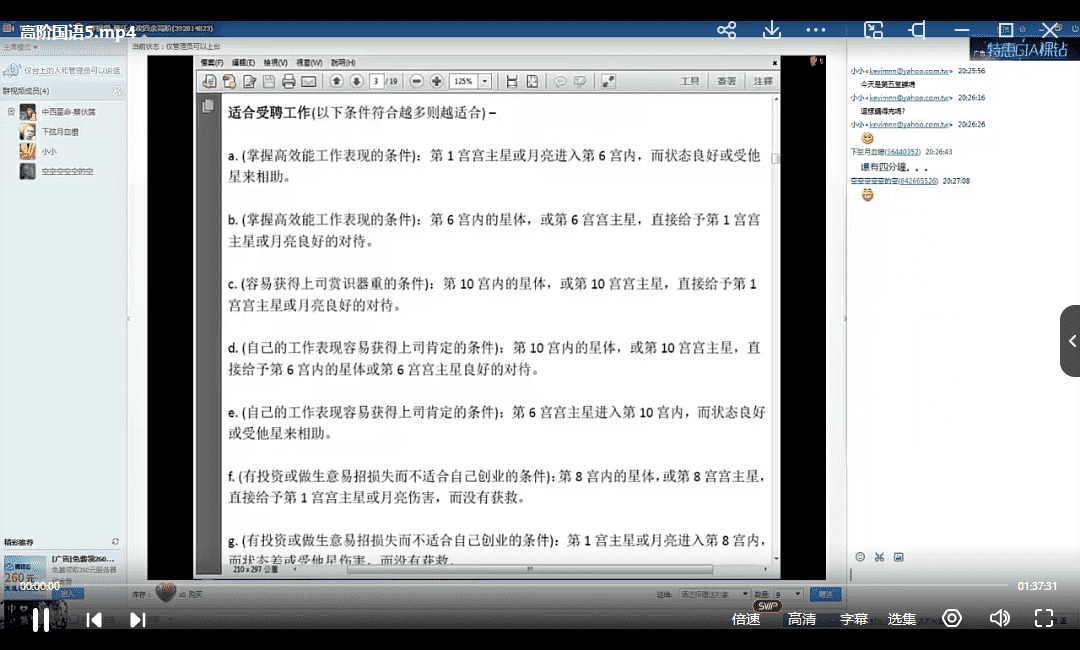Open the 工具 tools panel
The height and width of the screenshot is (650, 1080).
690,81
